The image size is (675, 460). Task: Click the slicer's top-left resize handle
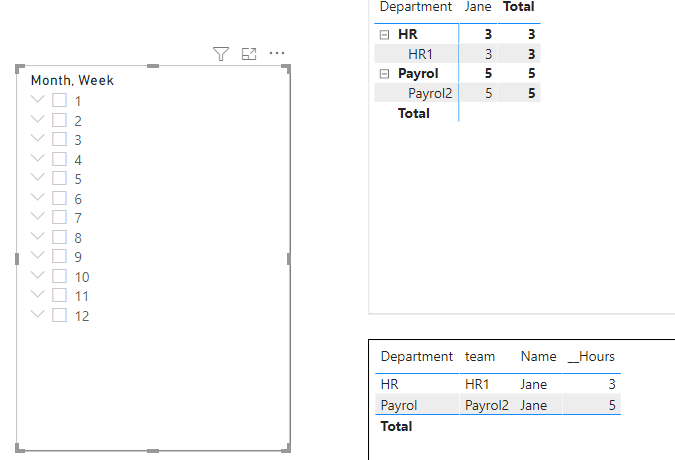pos(19,68)
